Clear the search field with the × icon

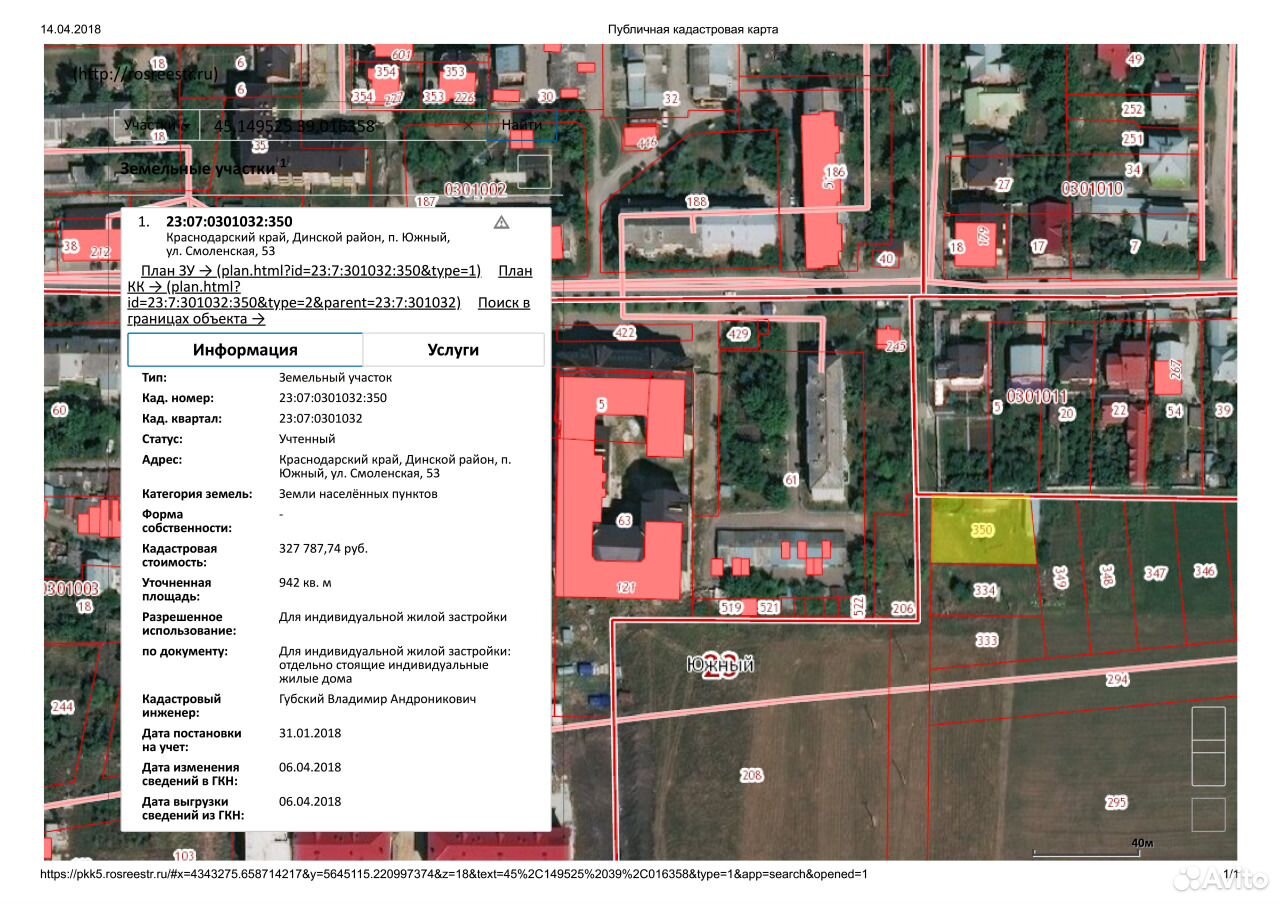(x=469, y=126)
